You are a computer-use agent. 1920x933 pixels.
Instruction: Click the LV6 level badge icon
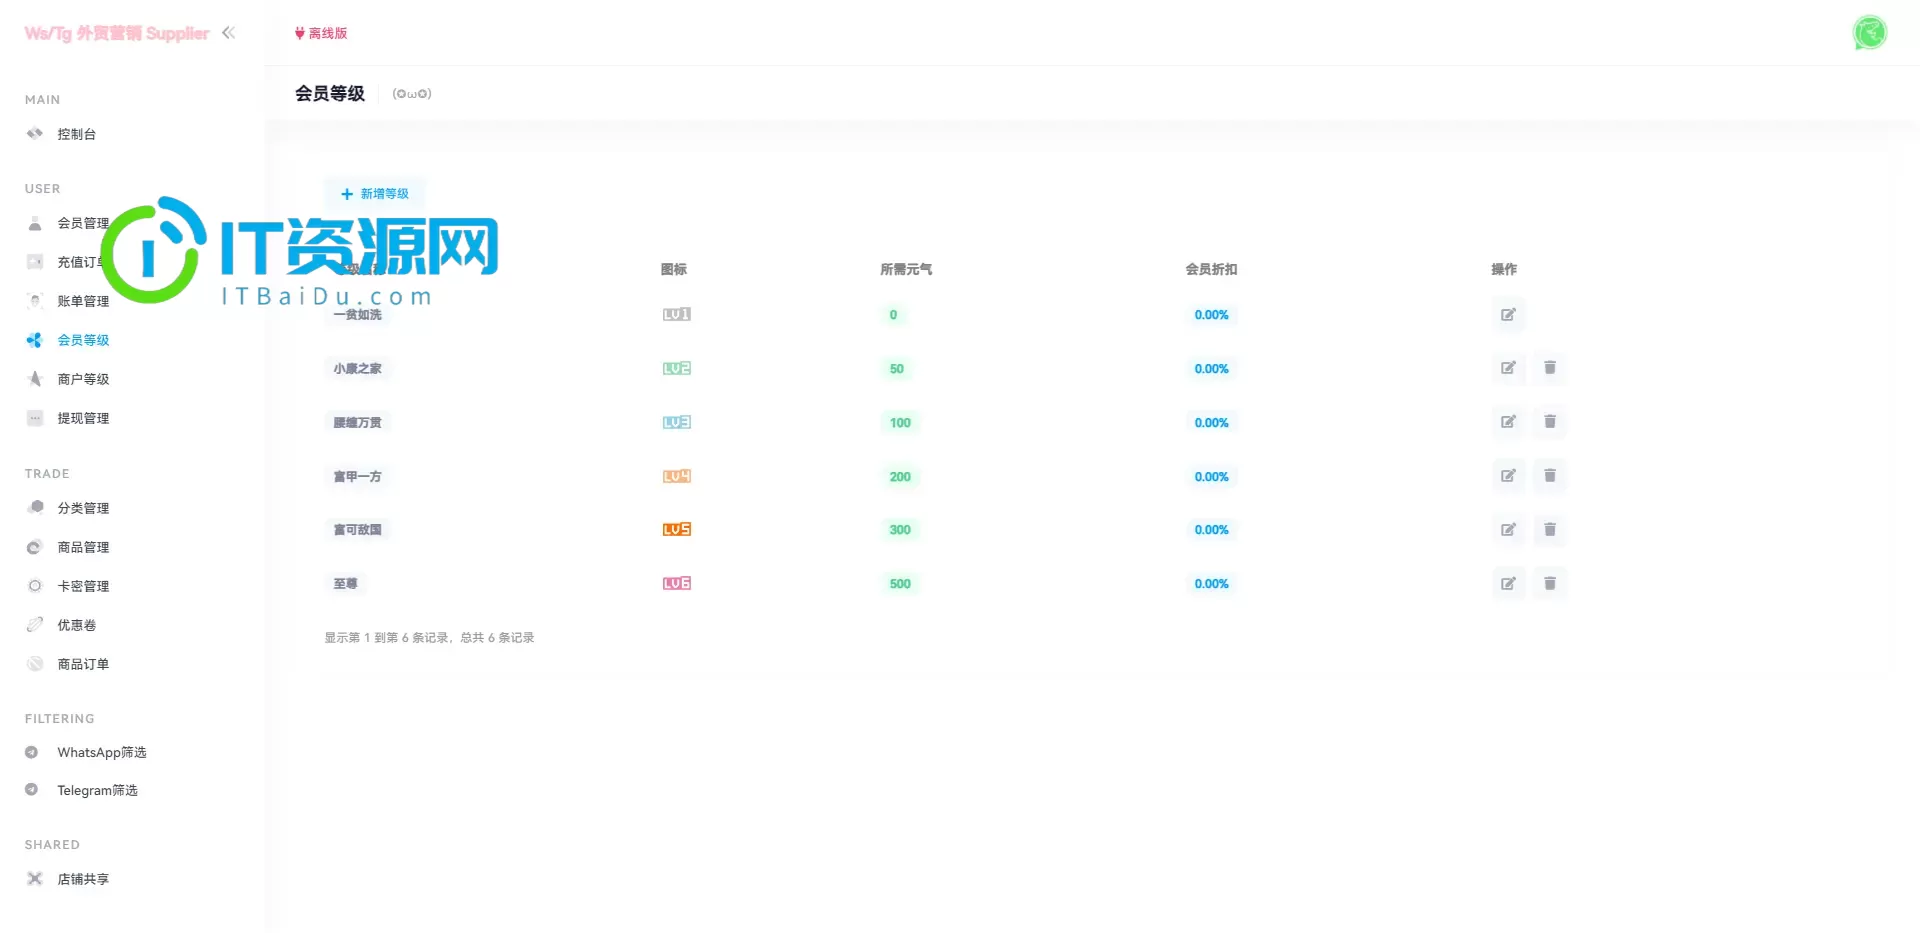(677, 583)
